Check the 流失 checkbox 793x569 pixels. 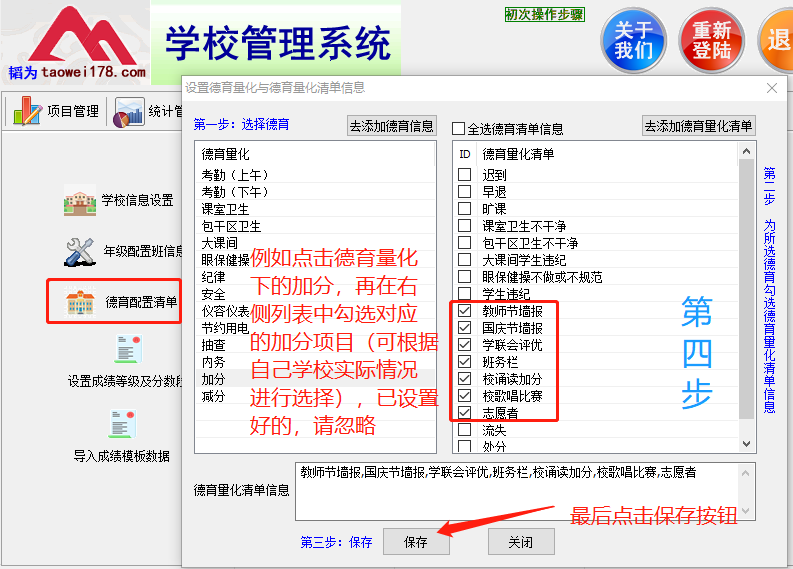click(x=464, y=430)
